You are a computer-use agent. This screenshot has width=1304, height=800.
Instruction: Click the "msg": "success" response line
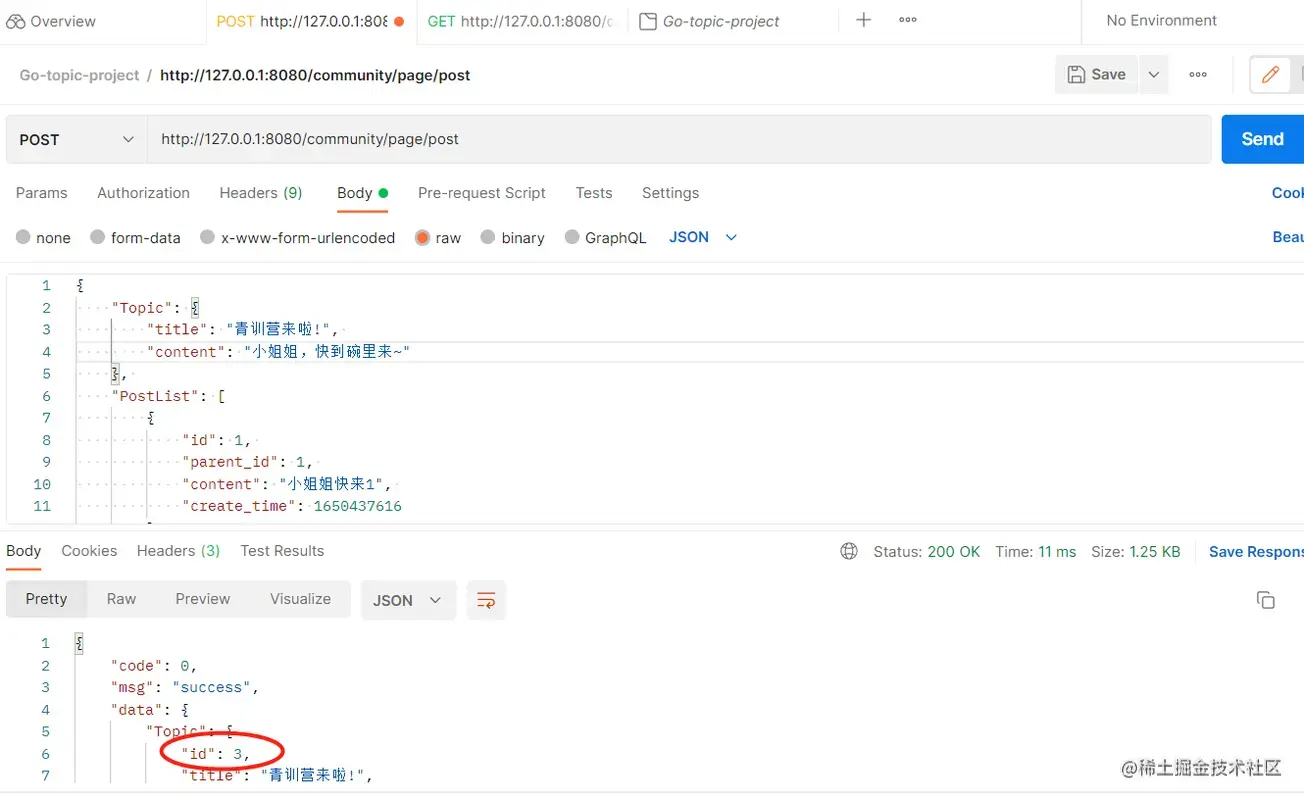click(185, 688)
